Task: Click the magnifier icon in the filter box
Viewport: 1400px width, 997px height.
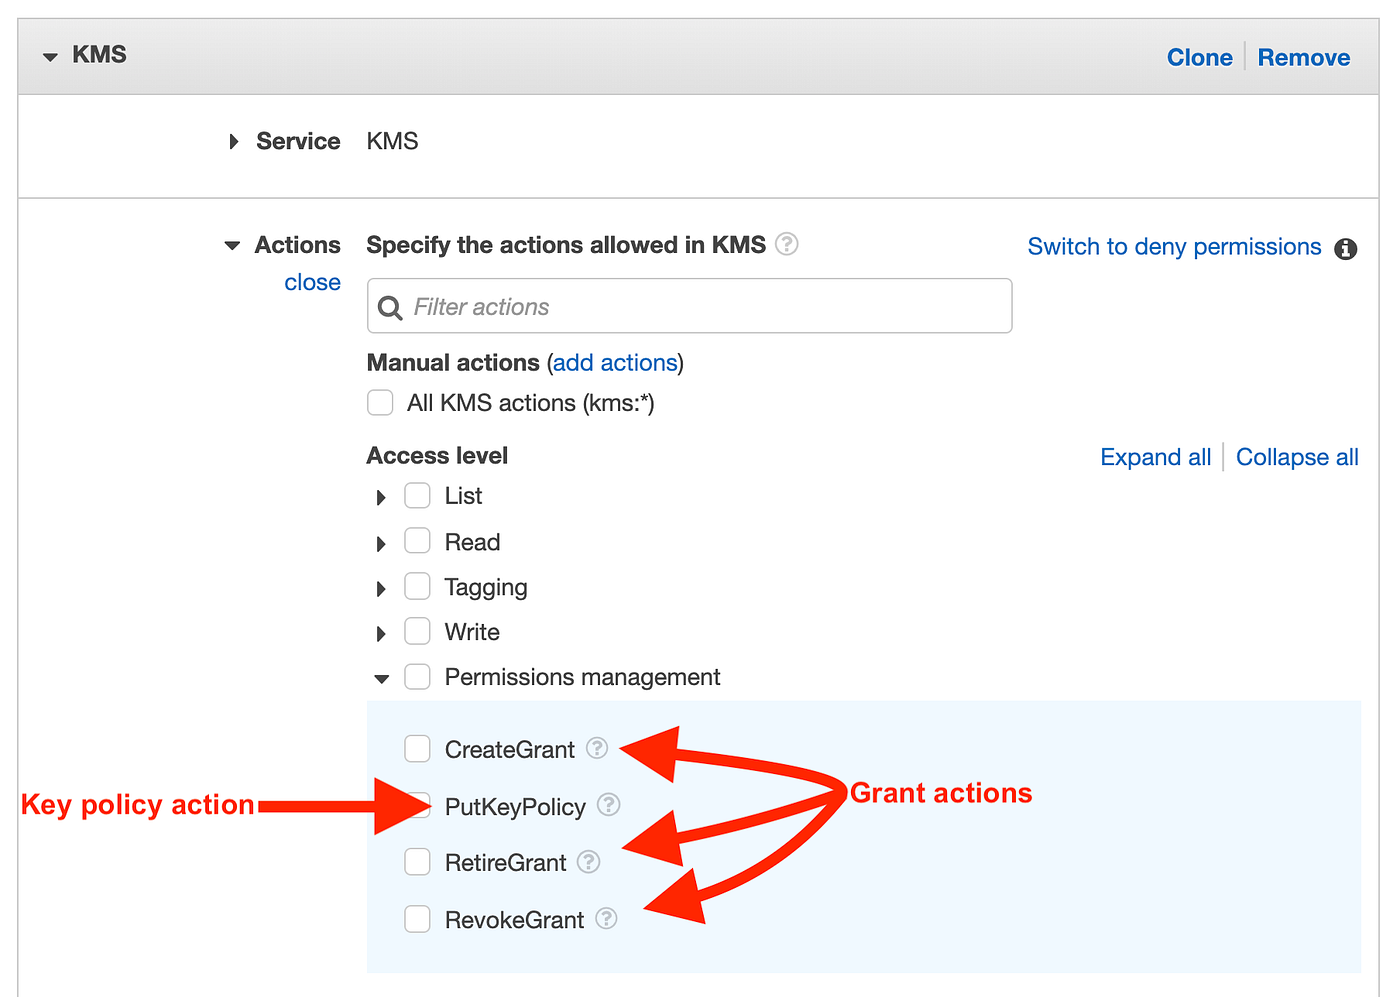Action: (x=390, y=306)
